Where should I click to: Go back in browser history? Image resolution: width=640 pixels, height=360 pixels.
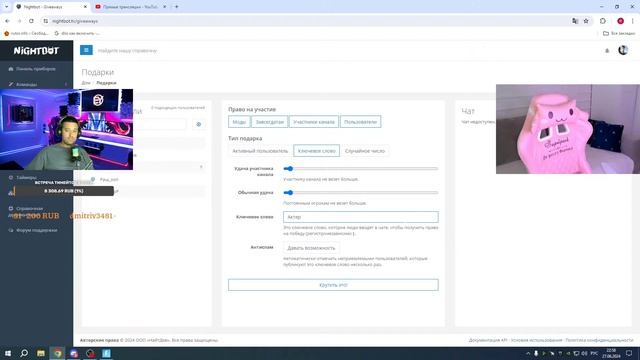pyautogui.click(x=7, y=21)
